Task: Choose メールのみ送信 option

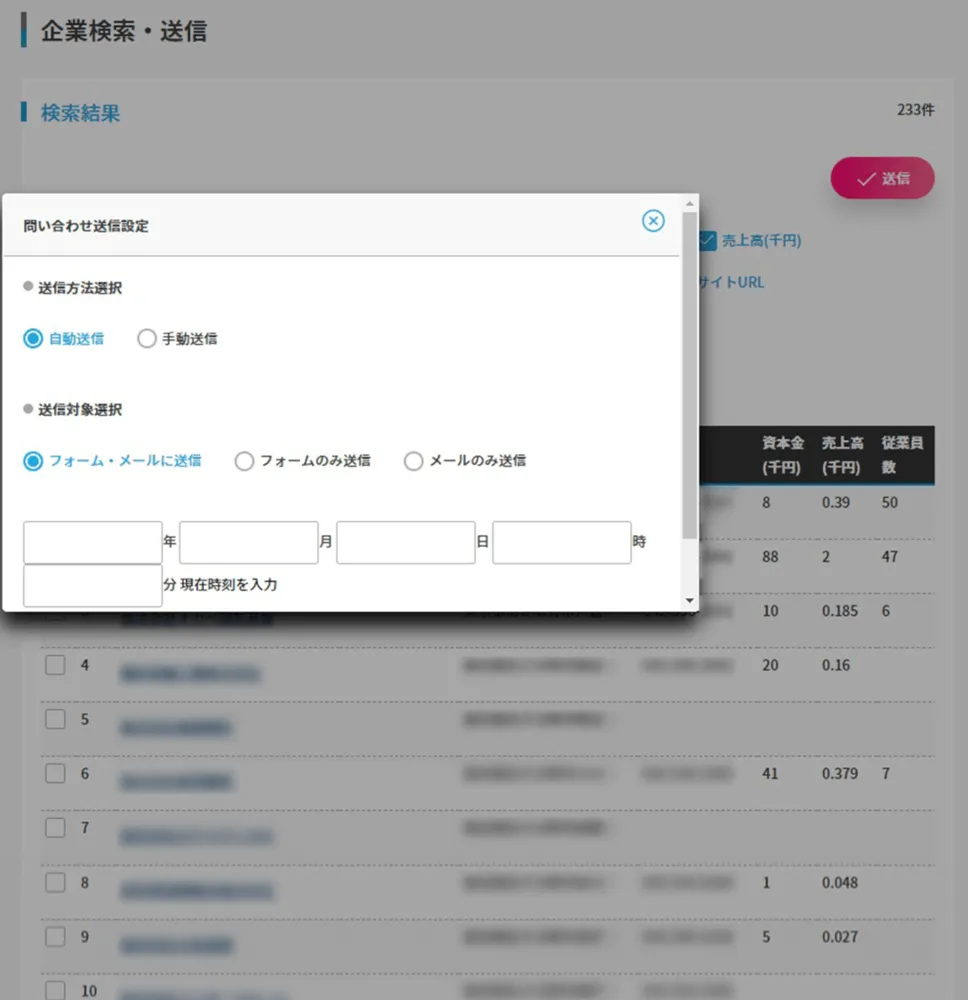Action: click(465, 460)
